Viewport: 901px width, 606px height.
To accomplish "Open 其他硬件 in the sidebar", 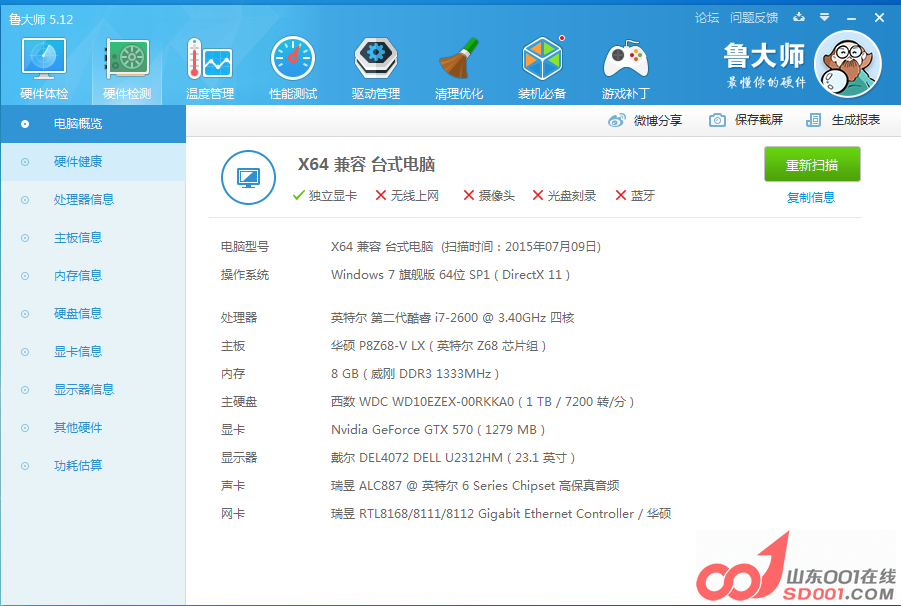I will pos(93,427).
